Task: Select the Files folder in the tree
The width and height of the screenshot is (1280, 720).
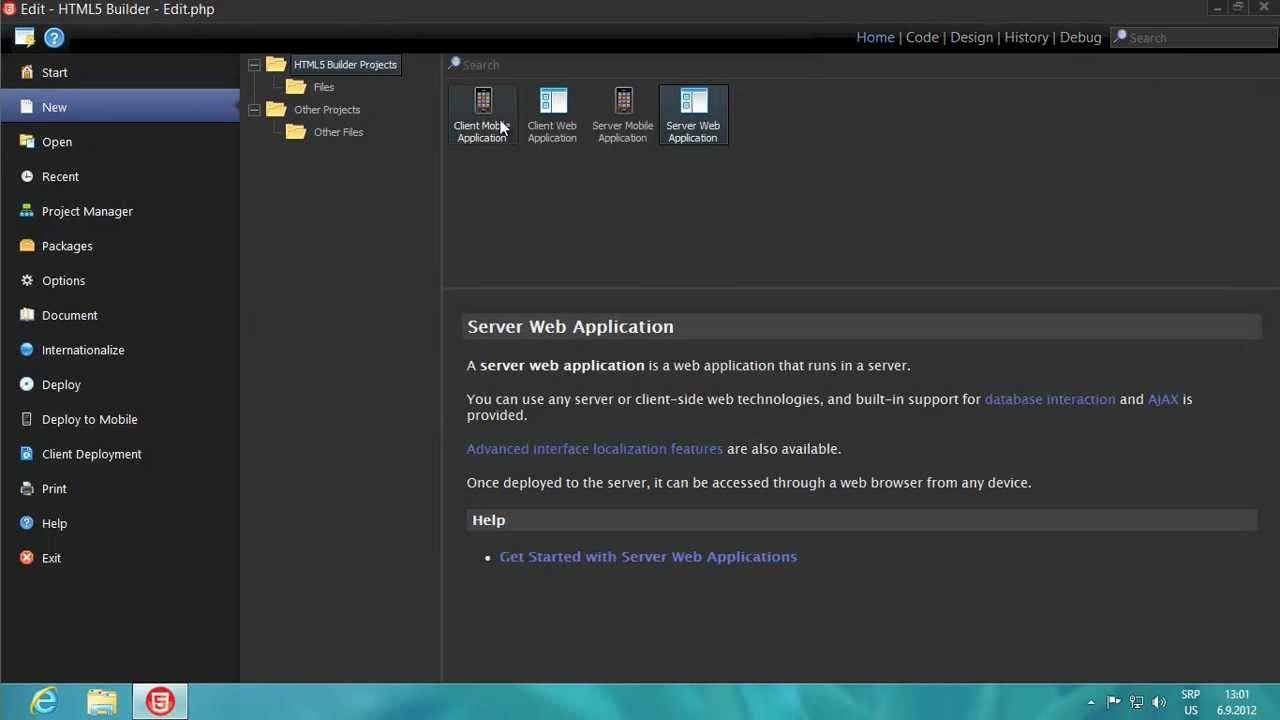Action: pos(323,87)
